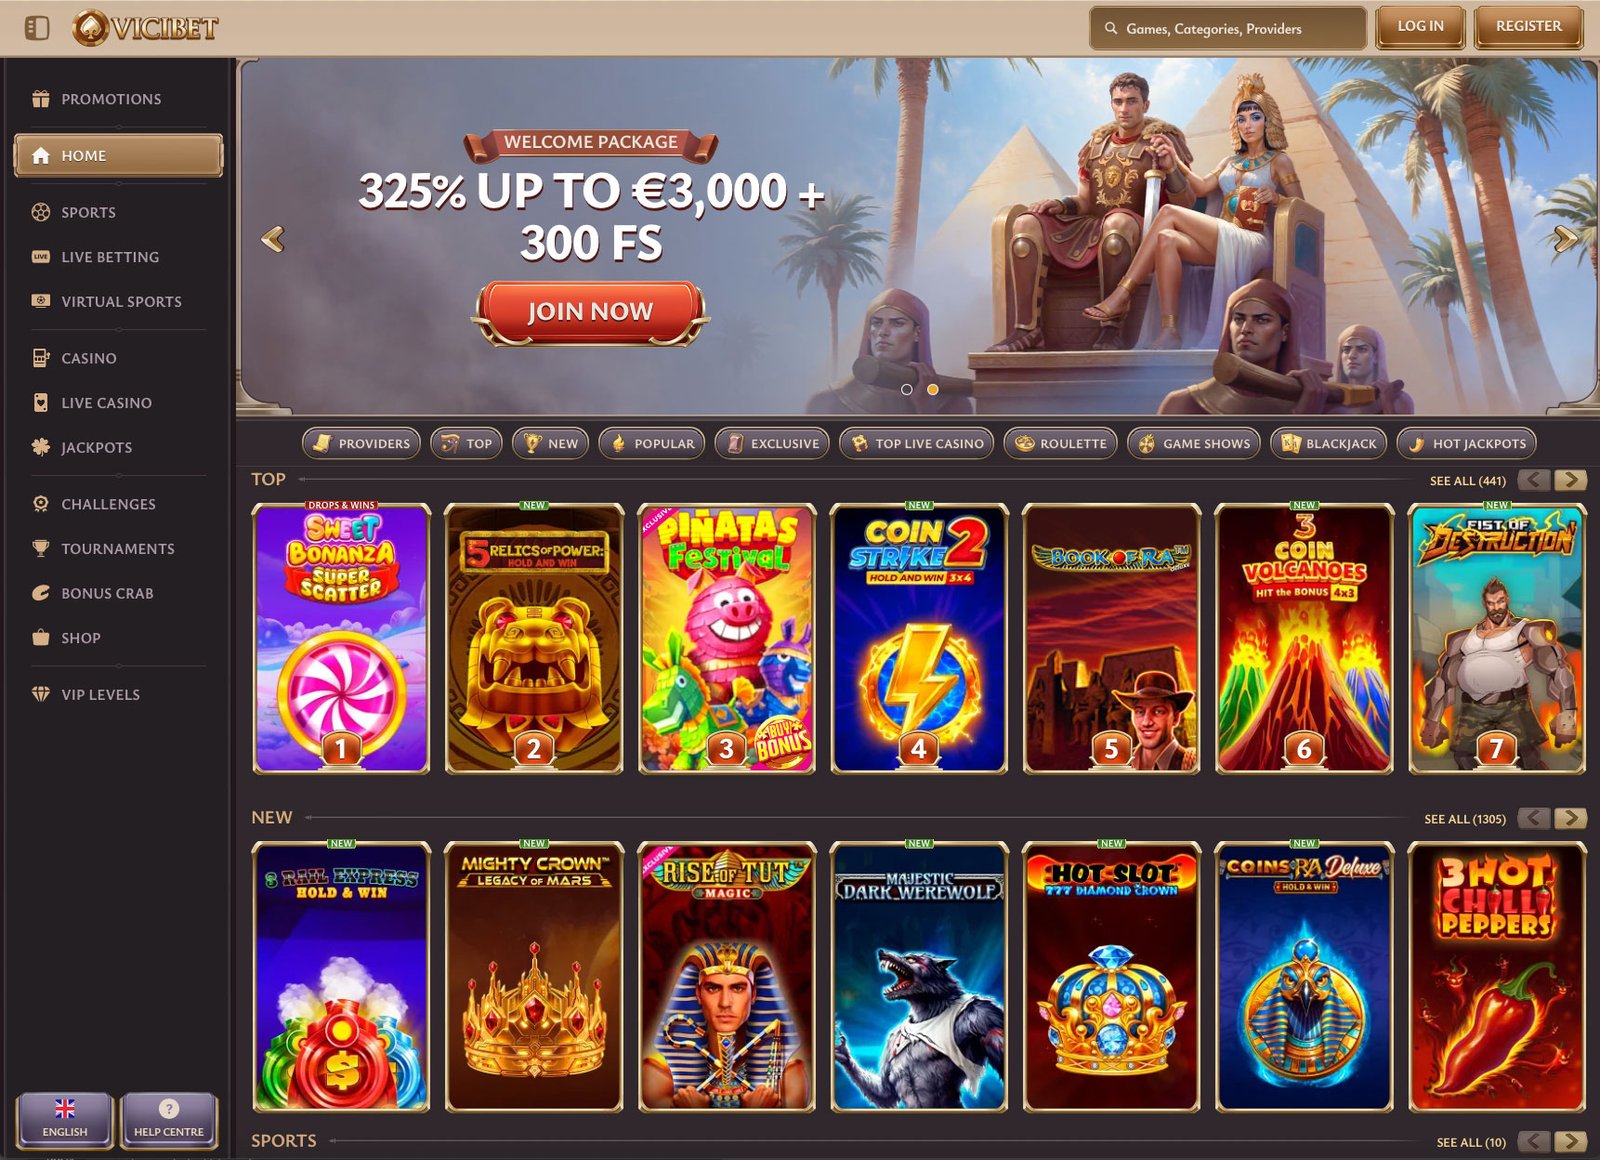Select the first banner slide dot
The width and height of the screenshot is (1600, 1160).
(907, 390)
